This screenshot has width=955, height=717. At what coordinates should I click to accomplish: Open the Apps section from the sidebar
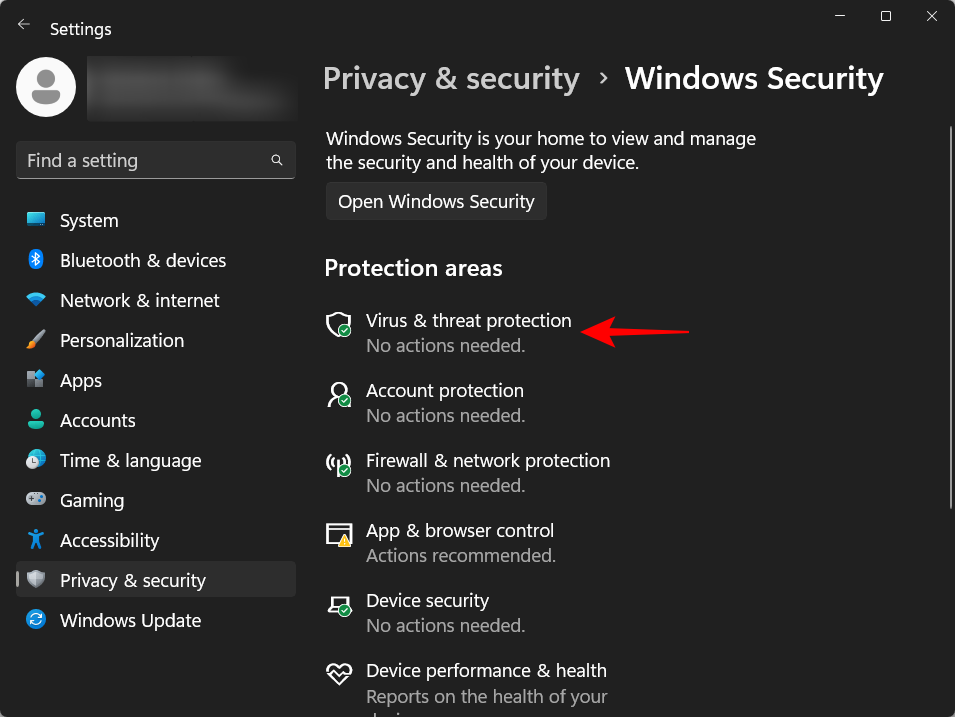[36, 380]
